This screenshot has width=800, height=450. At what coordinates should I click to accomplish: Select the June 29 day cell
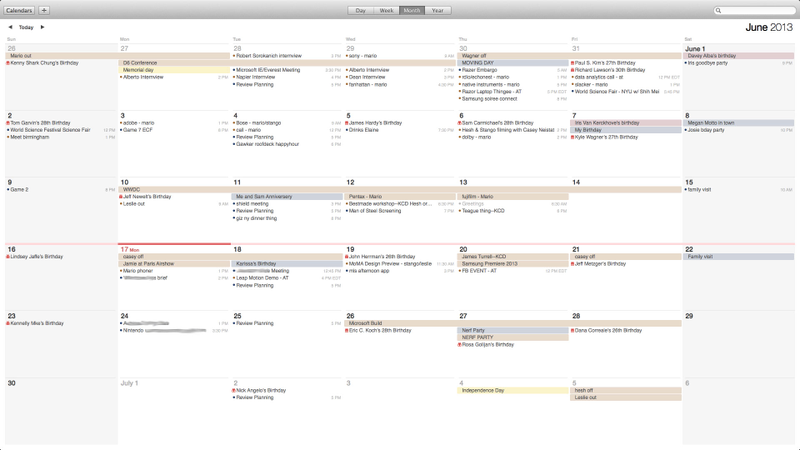pyautogui.click(x=739, y=344)
